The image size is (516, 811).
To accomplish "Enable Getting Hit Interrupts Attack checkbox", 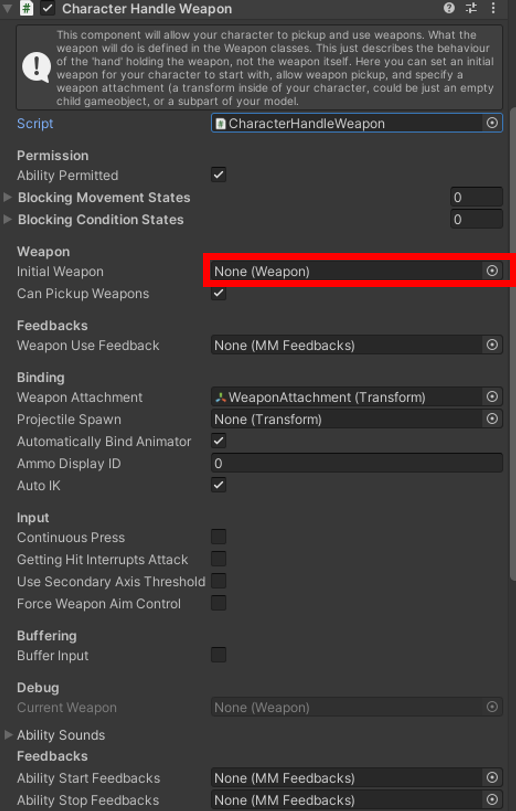I will (219, 559).
